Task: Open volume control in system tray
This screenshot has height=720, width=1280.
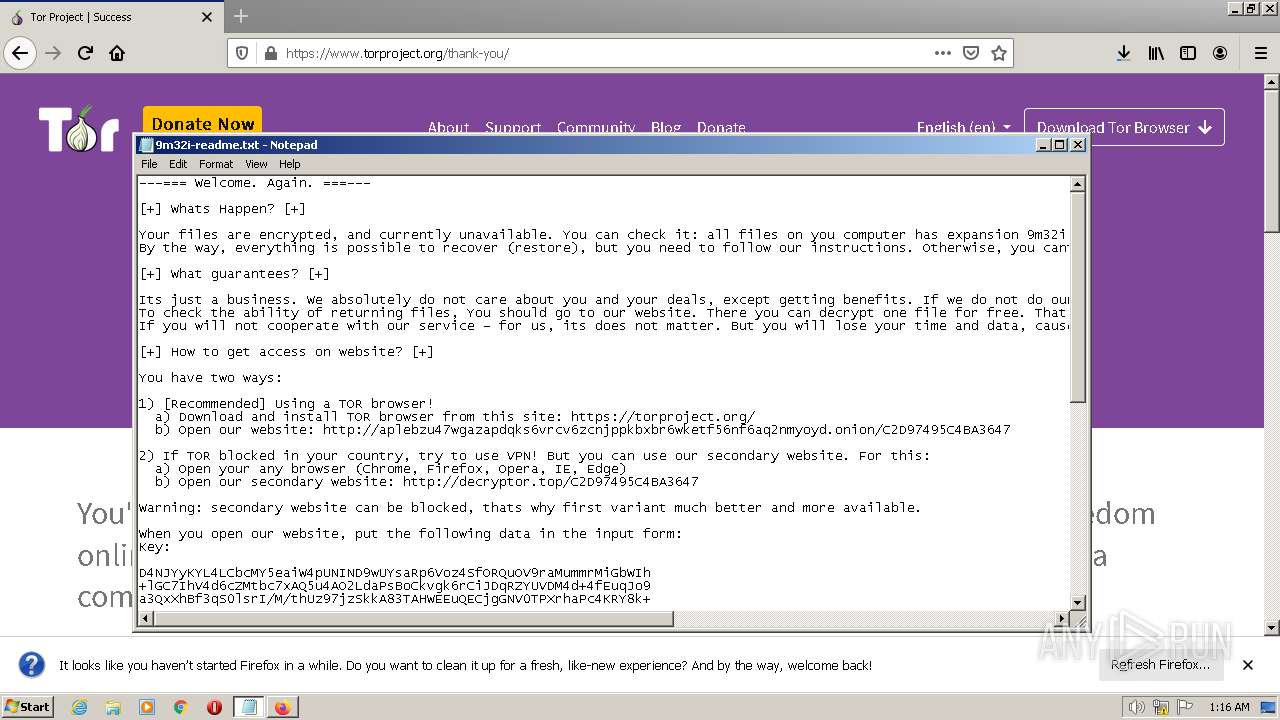Action: [1136, 707]
